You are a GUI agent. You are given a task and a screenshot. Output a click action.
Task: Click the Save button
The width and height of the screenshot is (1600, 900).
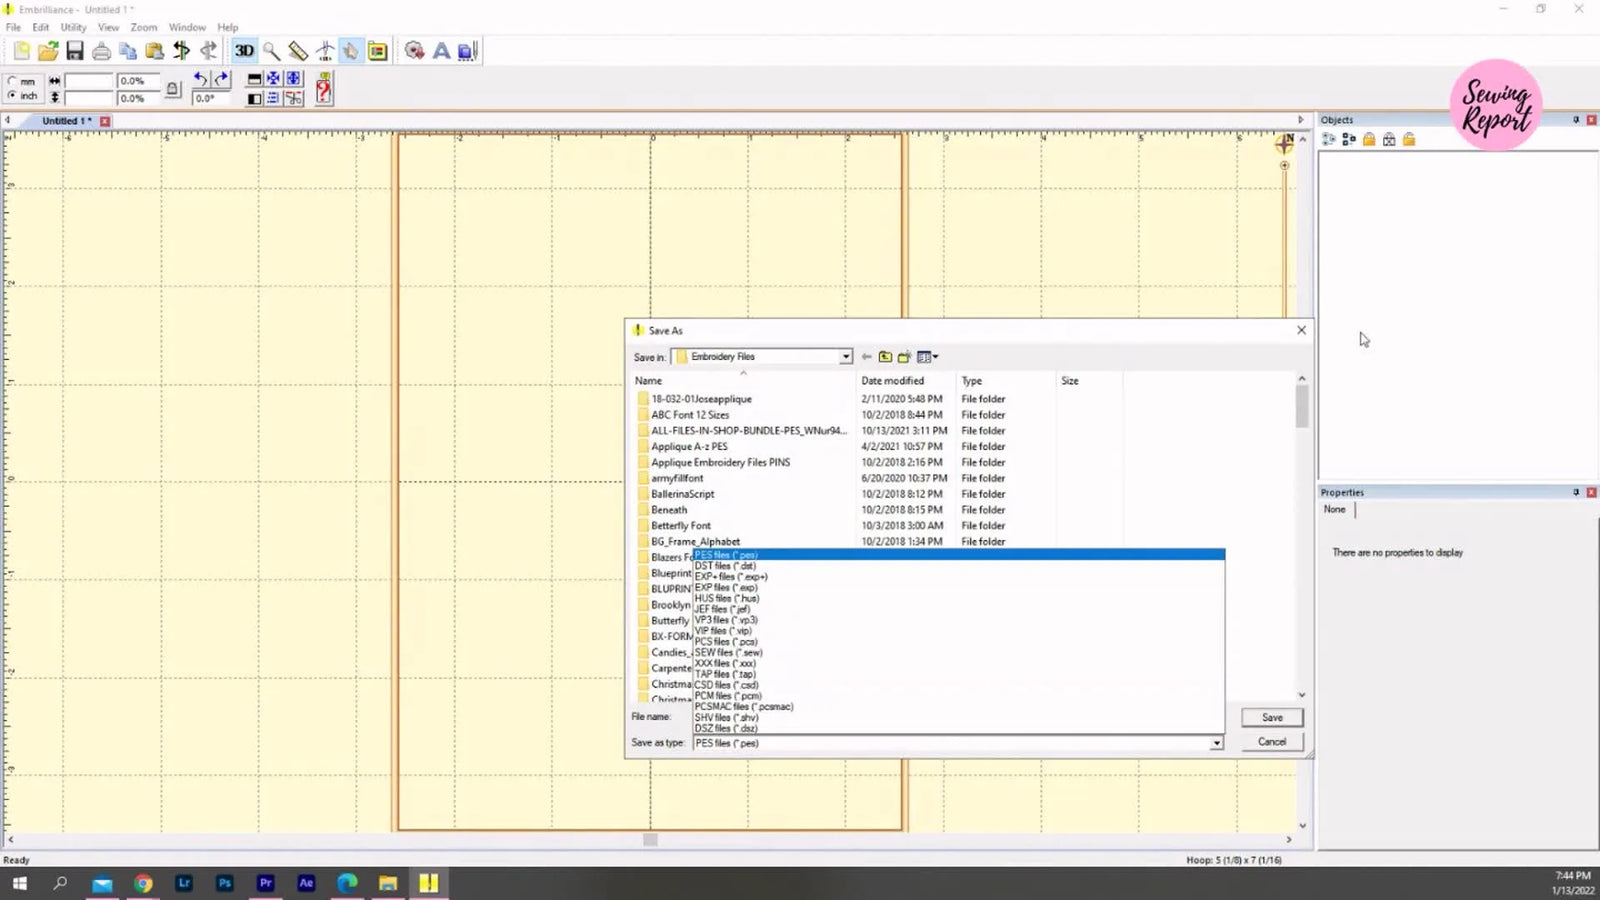(1272, 717)
